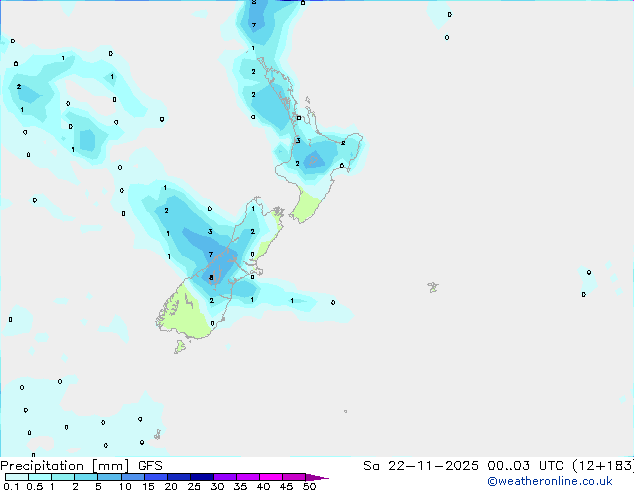Click legend scale label '30'

(217, 486)
